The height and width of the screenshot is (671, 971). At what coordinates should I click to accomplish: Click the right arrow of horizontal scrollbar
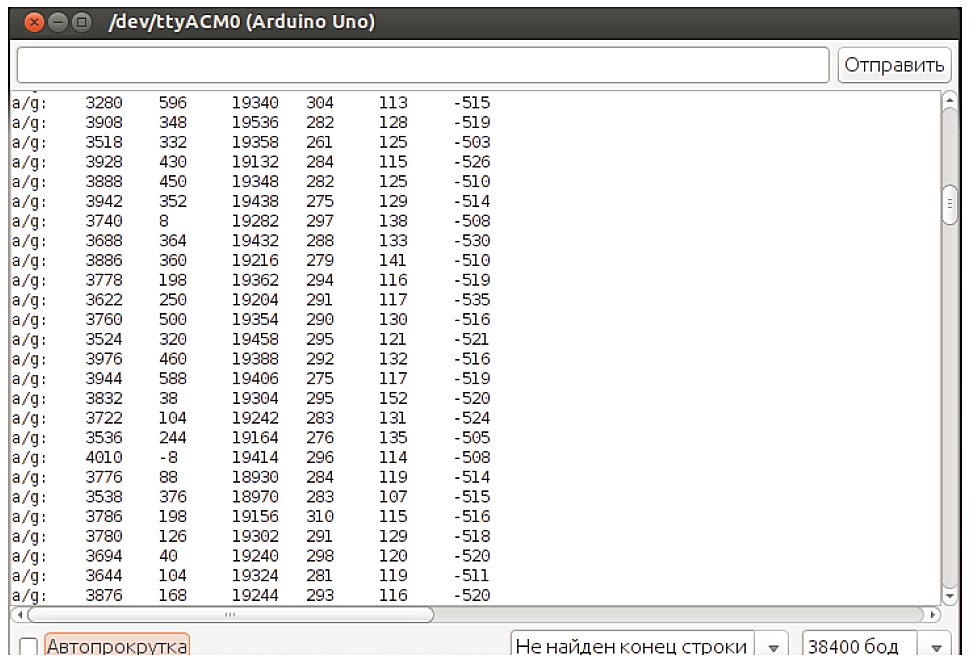(935, 614)
